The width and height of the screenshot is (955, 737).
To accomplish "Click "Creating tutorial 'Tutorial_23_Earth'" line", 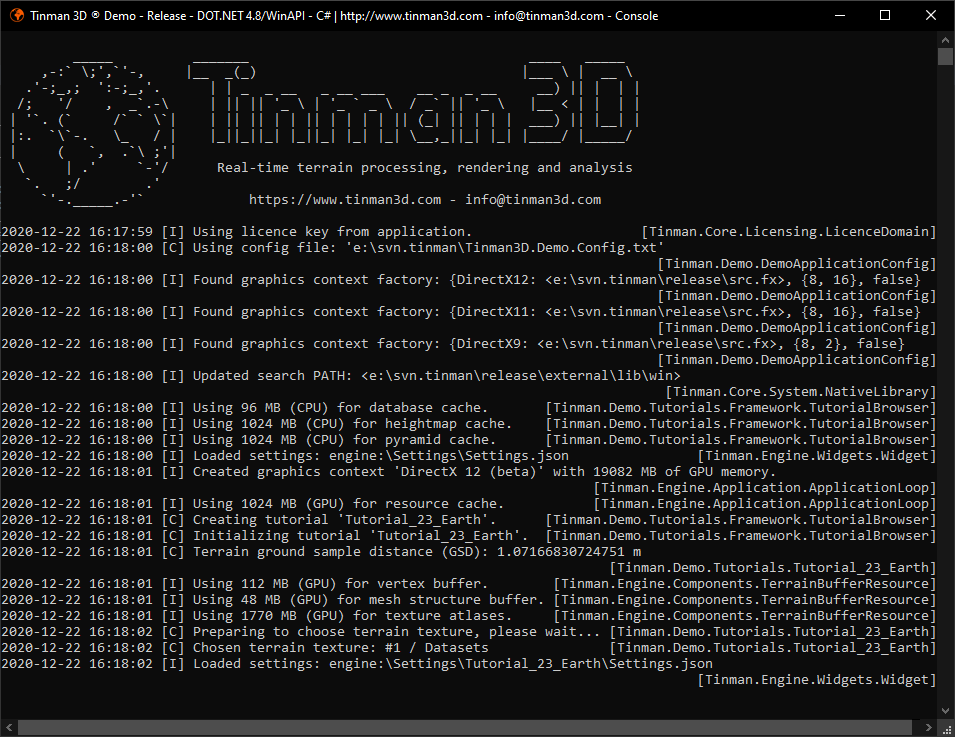I will click(344, 520).
